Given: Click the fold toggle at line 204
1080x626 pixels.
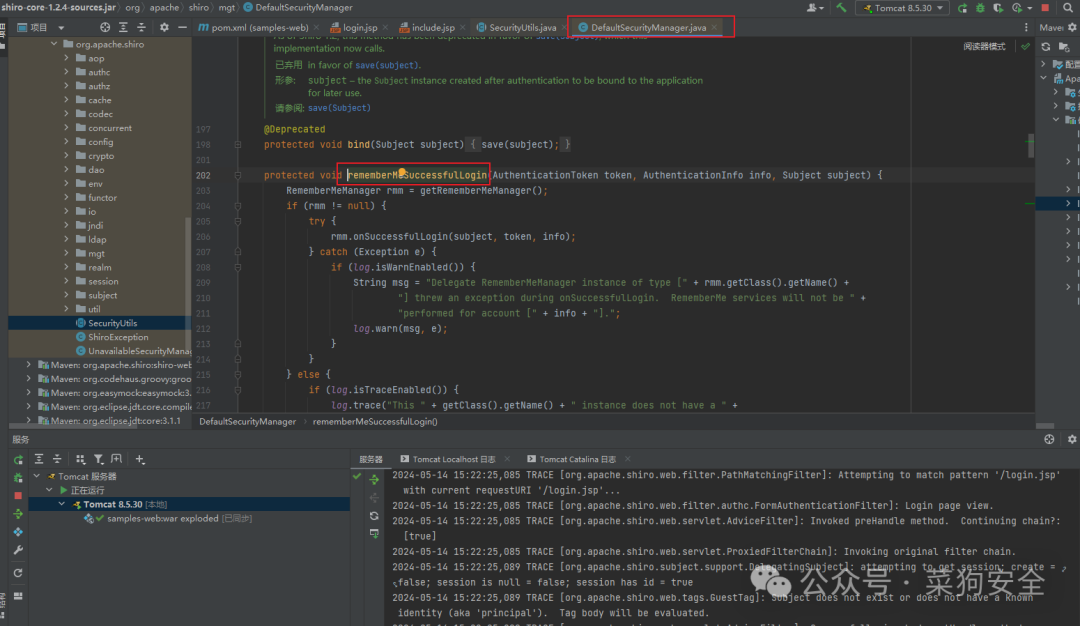Looking at the screenshot, I should [x=238, y=206].
